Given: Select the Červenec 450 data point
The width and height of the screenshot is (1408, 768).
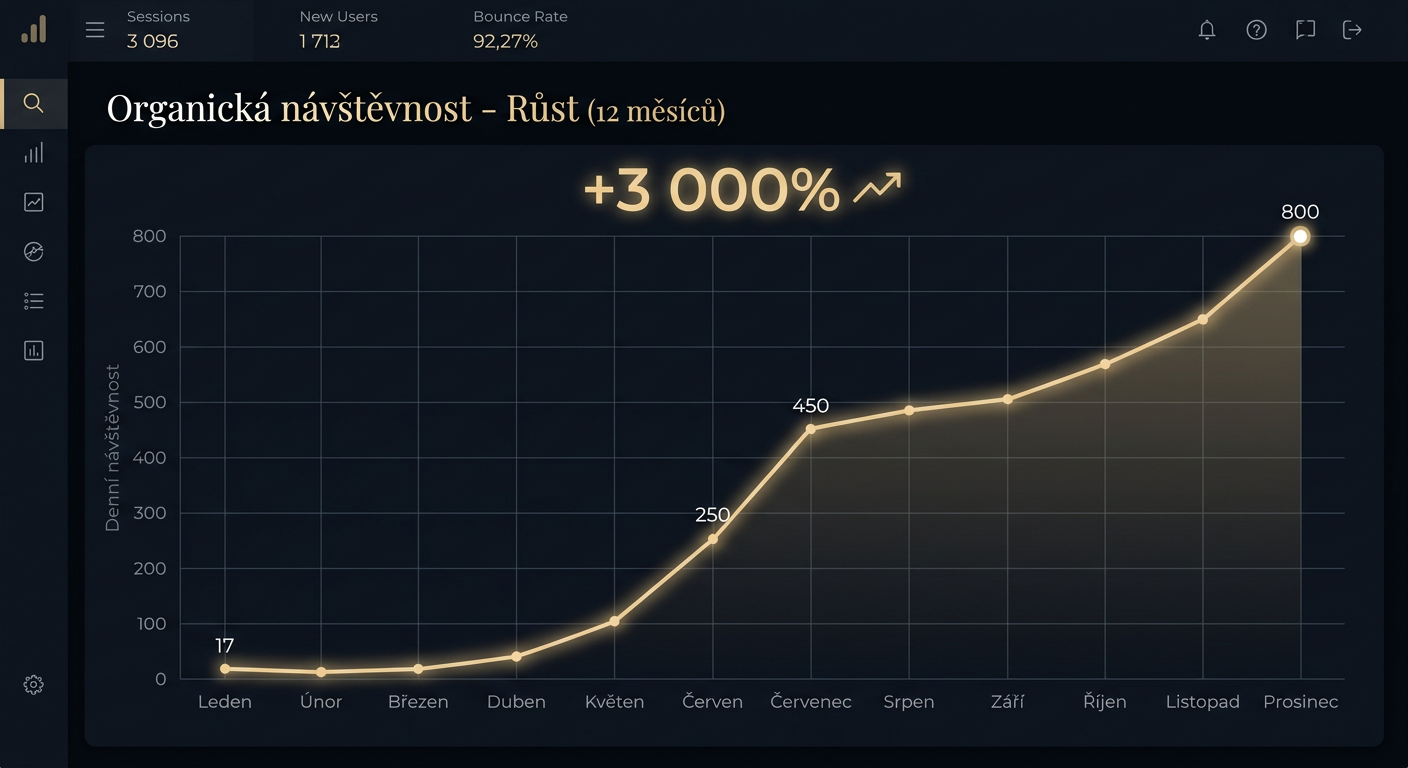Looking at the screenshot, I should click(x=811, y=431).
